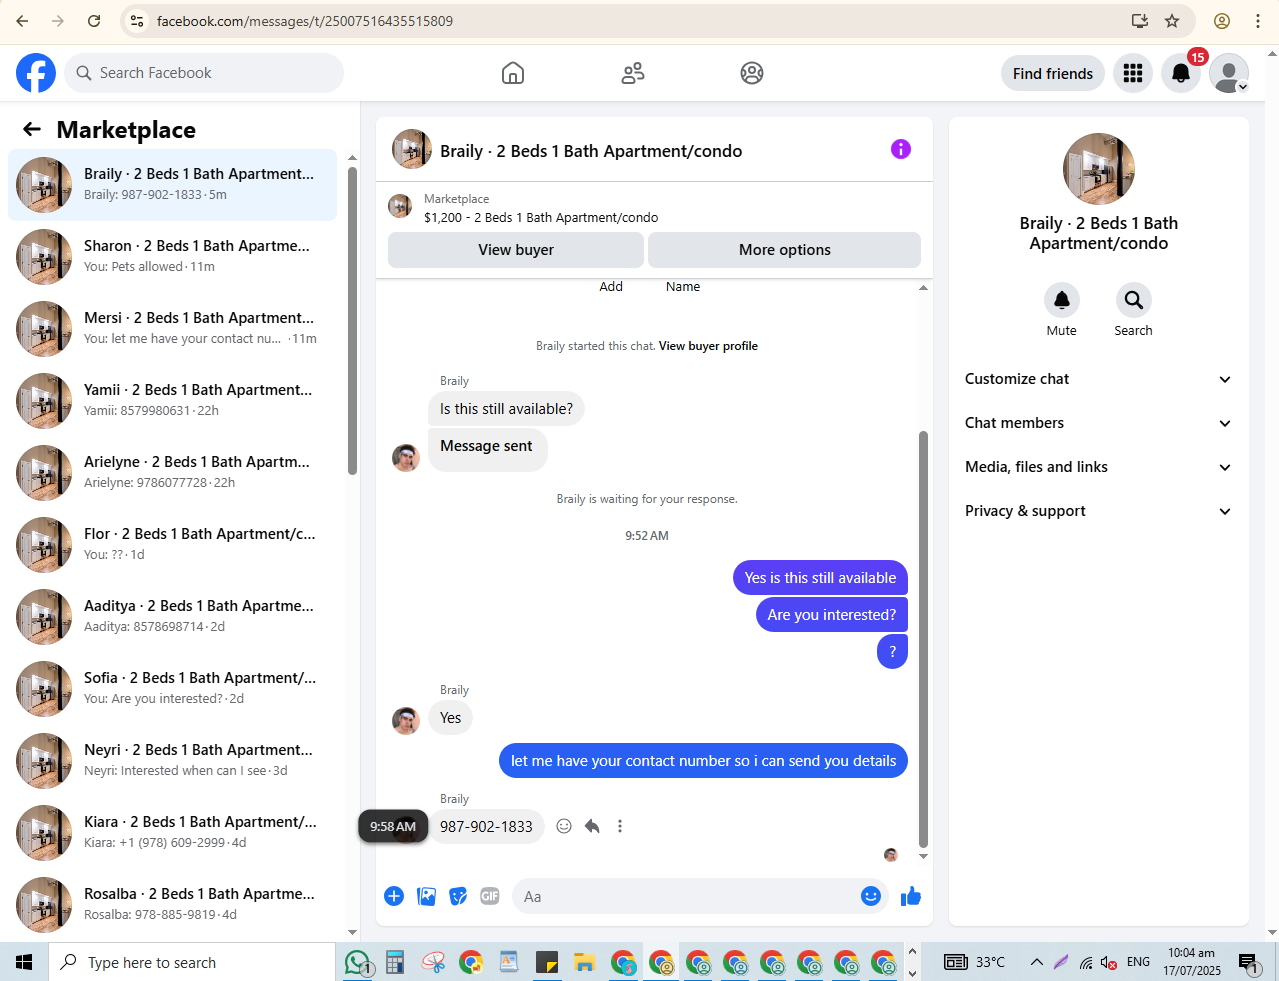Mute the Braily conversation
The width and height of the screenshot is (1279, 981).
tap(1062, 300)
